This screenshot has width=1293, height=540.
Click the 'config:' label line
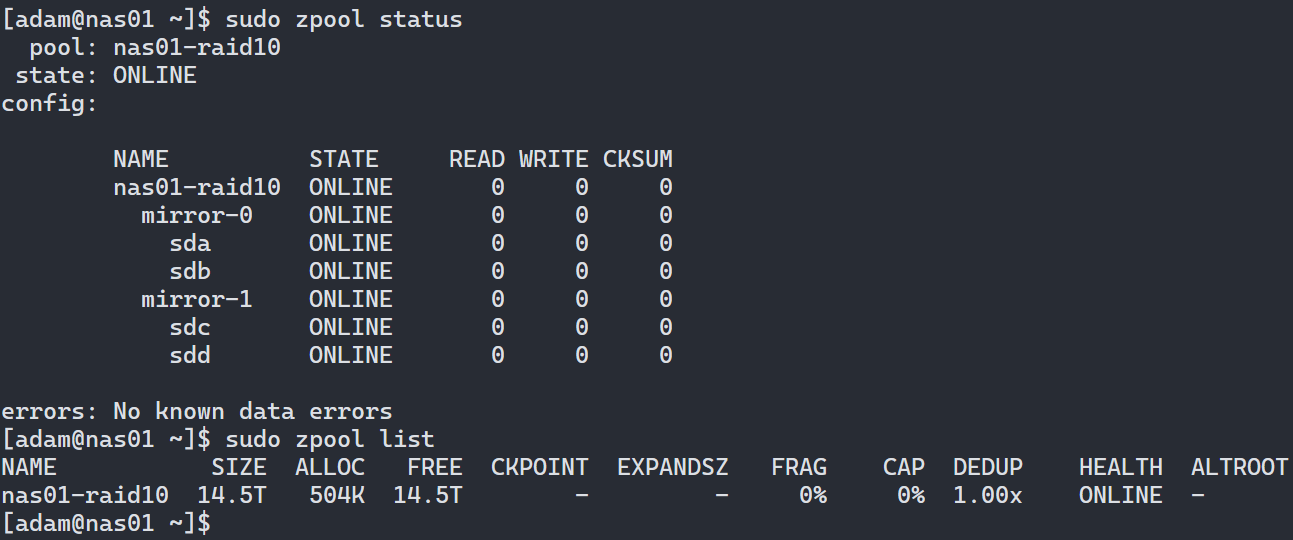pos(49,104)
